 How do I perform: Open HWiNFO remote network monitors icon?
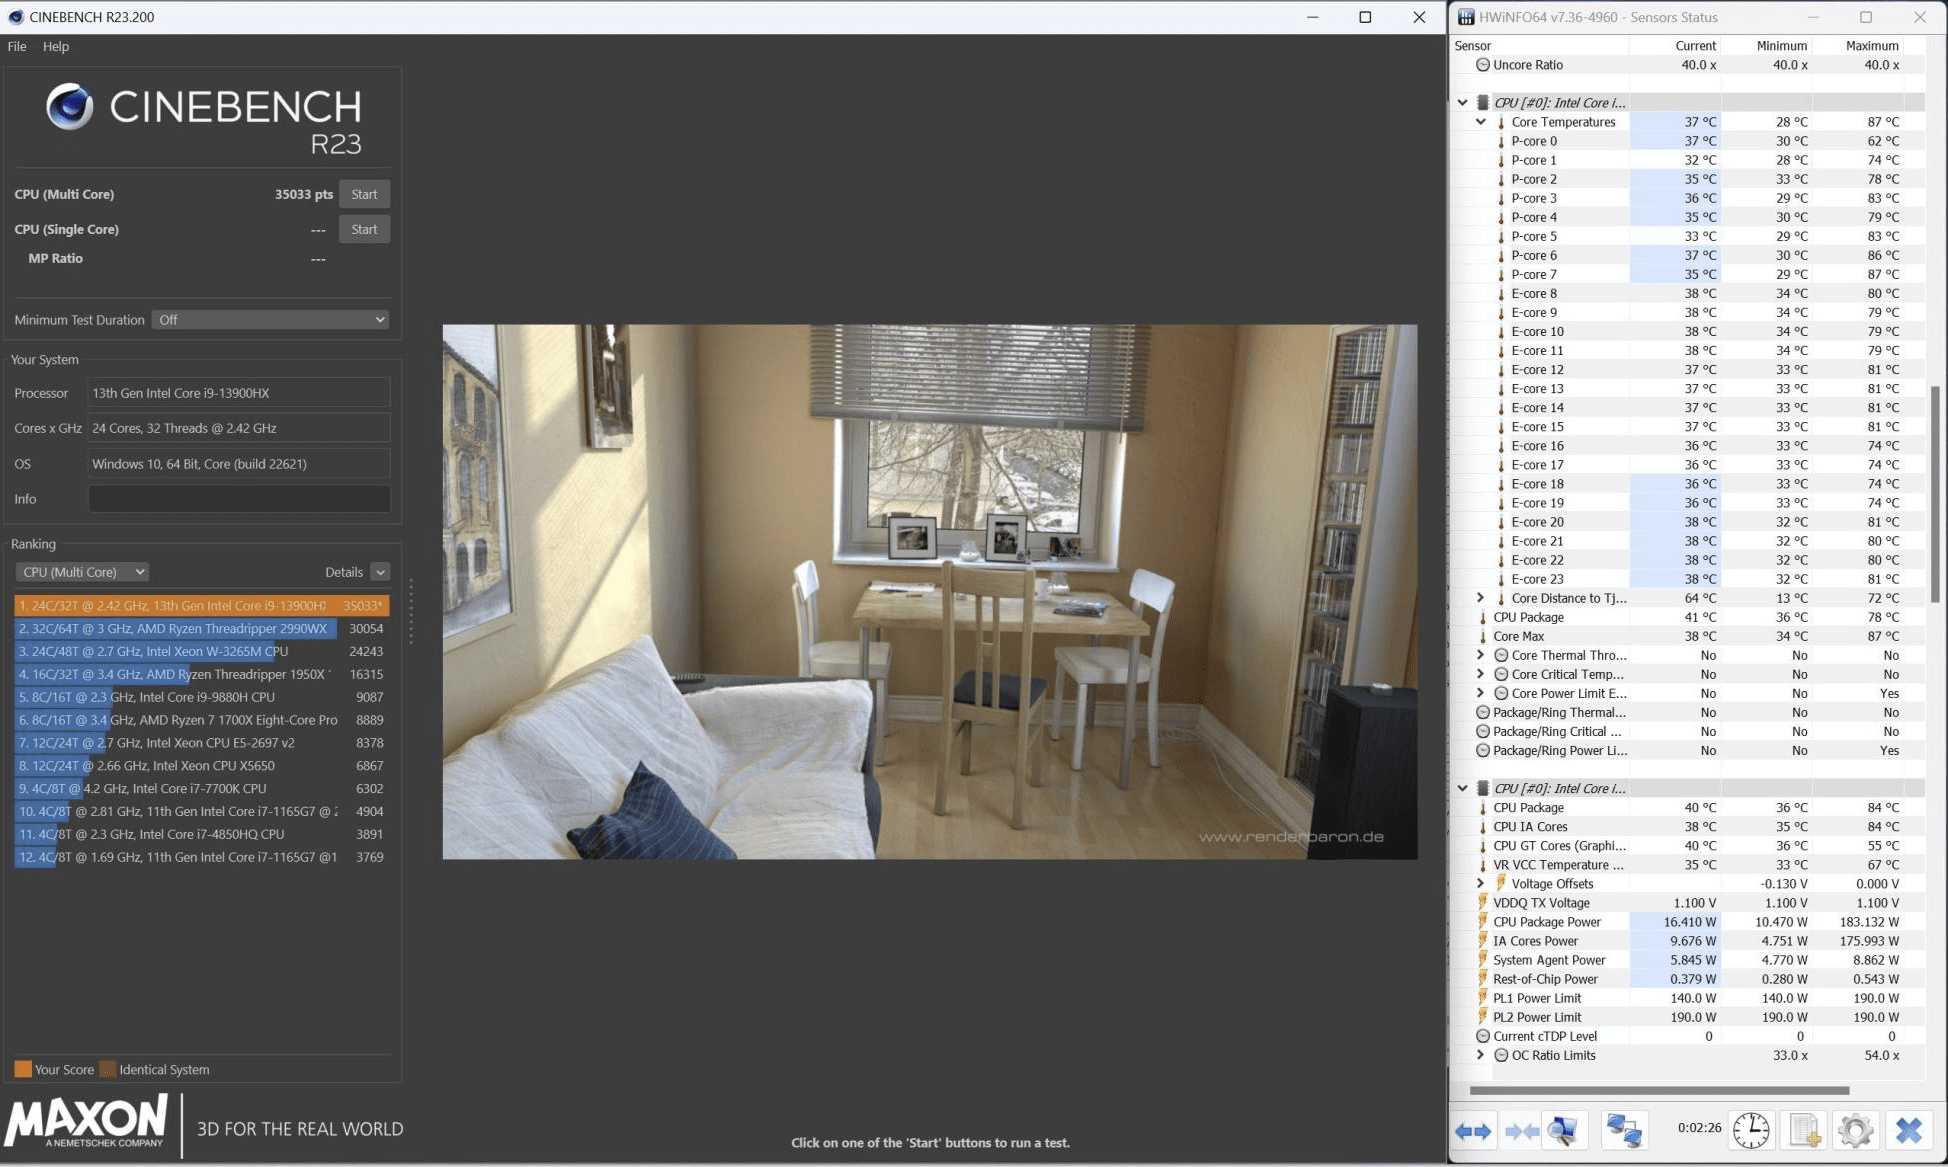(x=1623, y=1131)
